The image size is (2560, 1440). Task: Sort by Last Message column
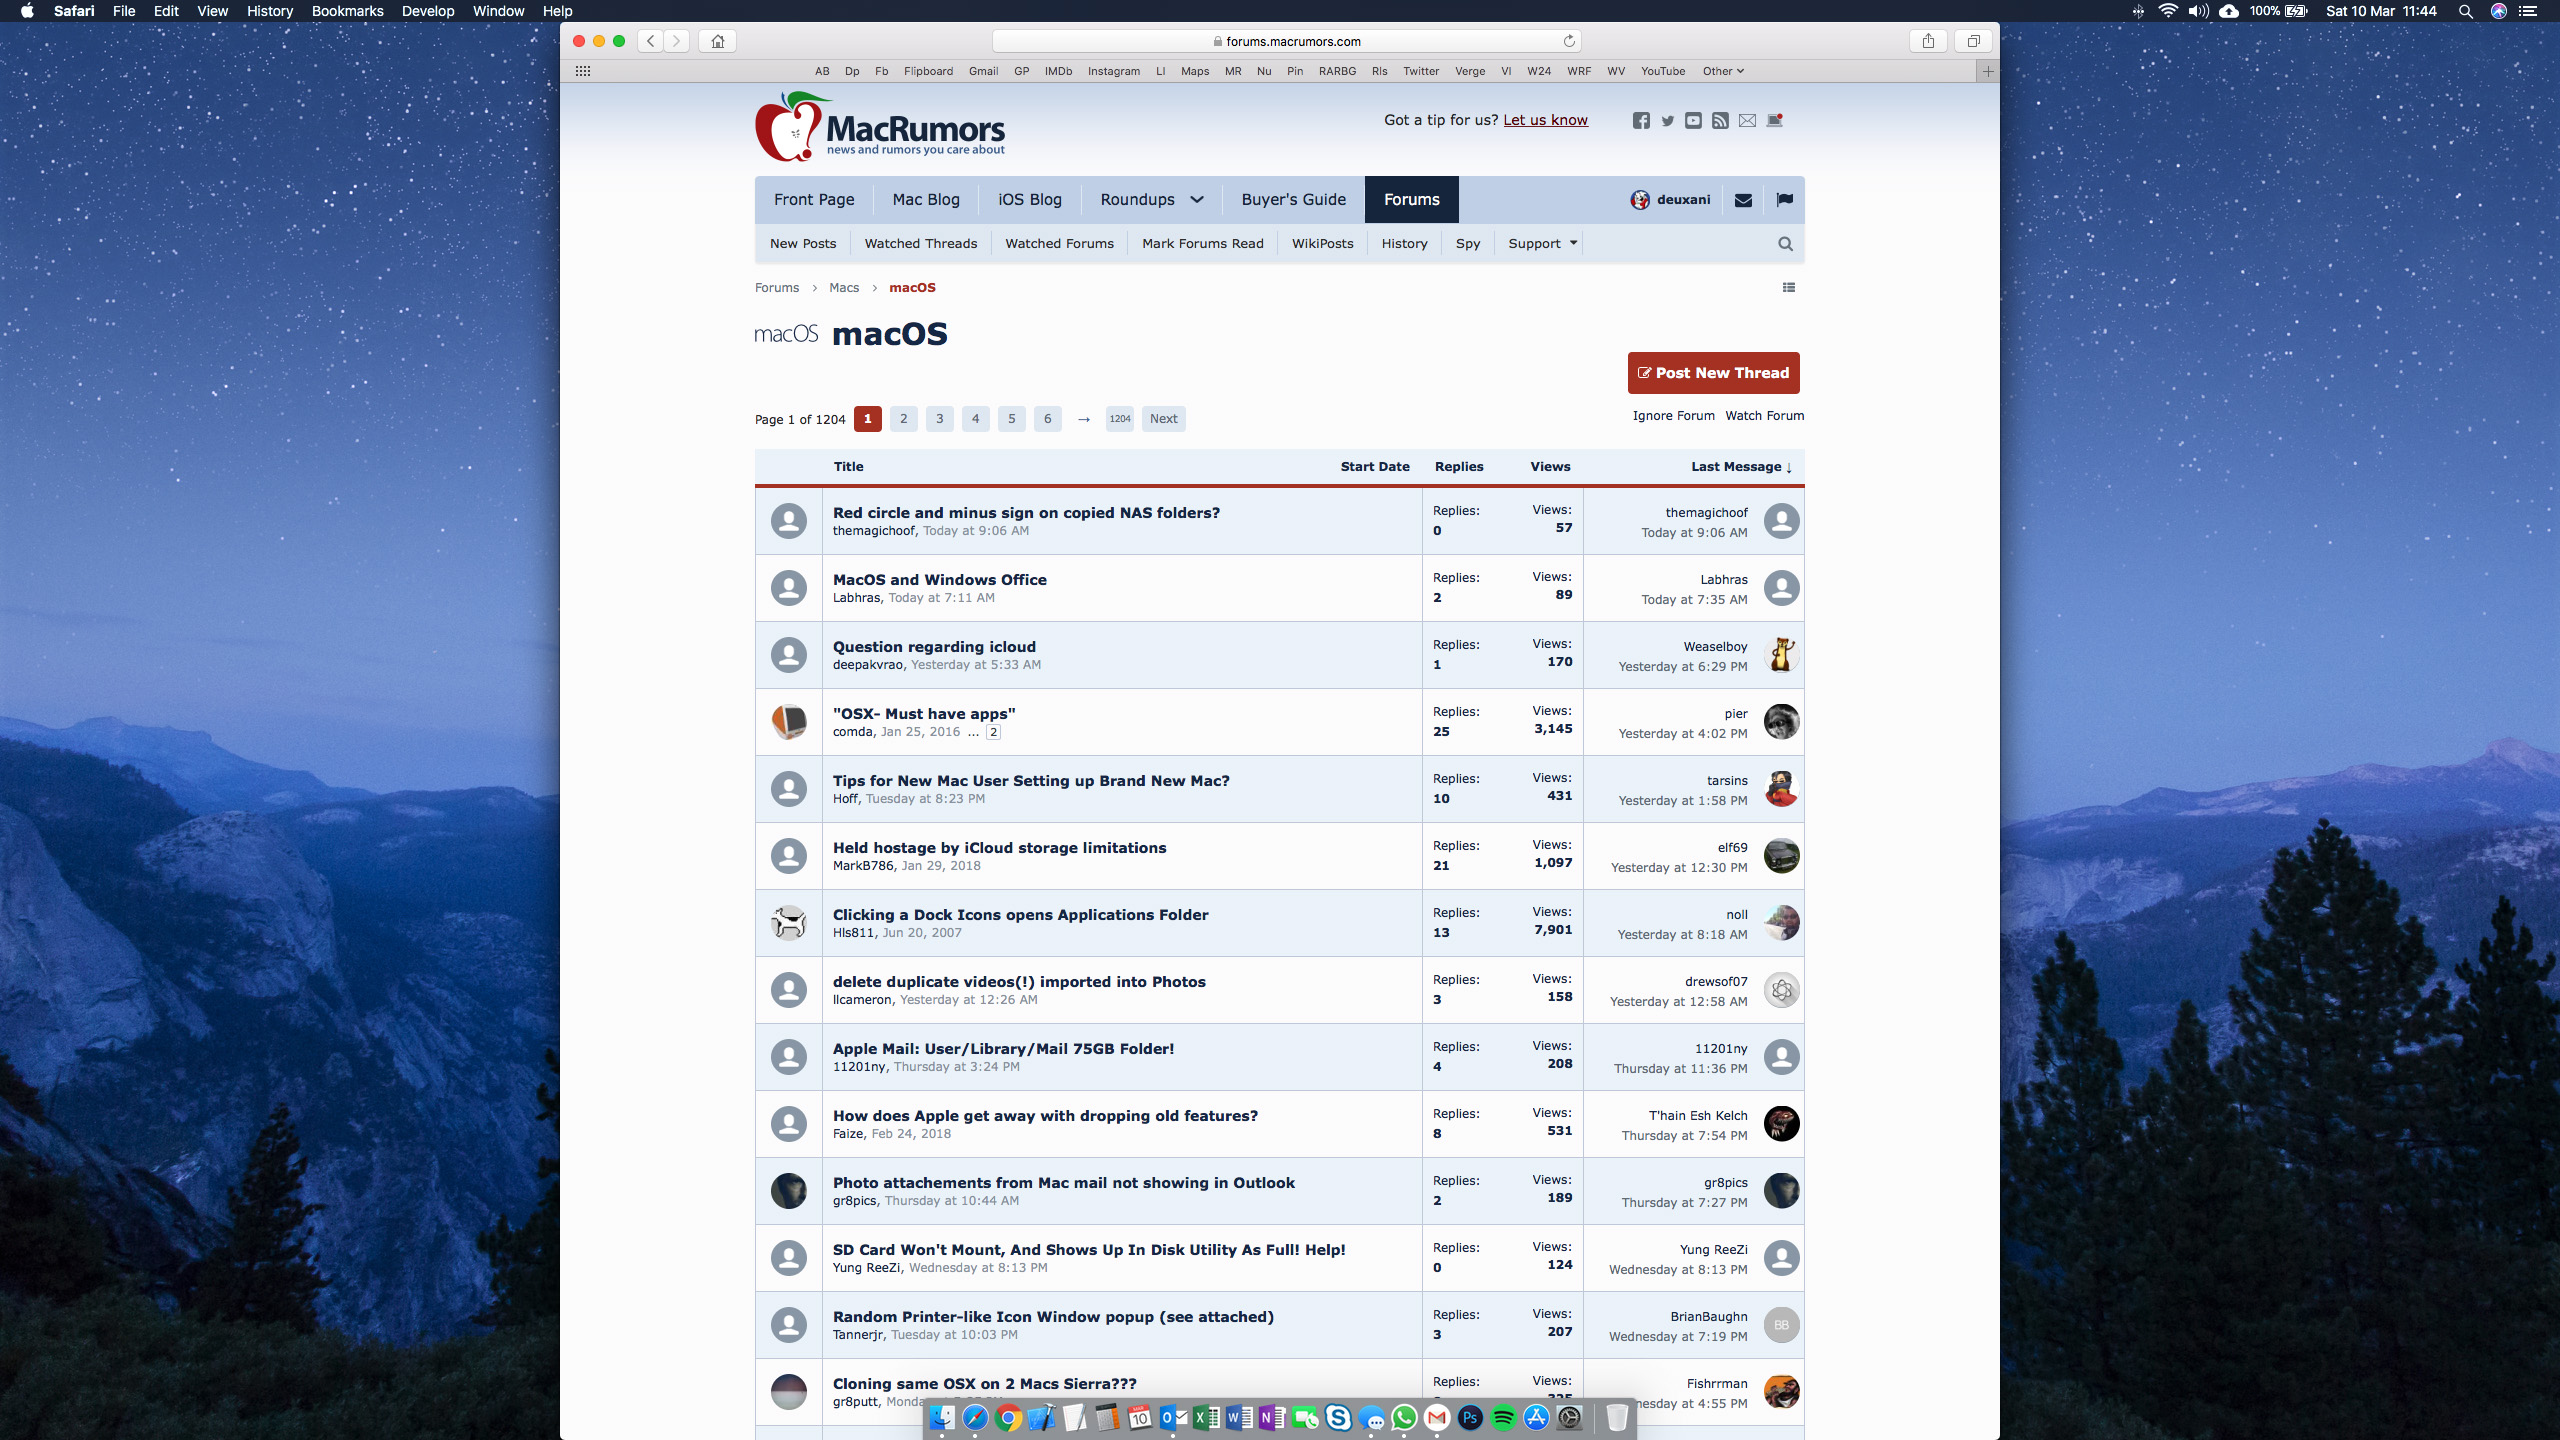(x=1741, y=466)
